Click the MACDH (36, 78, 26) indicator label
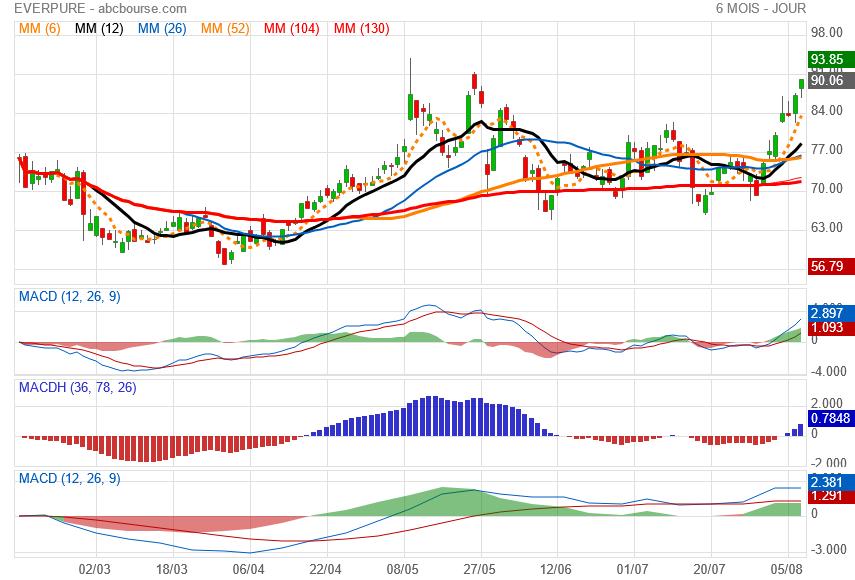The image size is (855, 580). pos(77,388)
